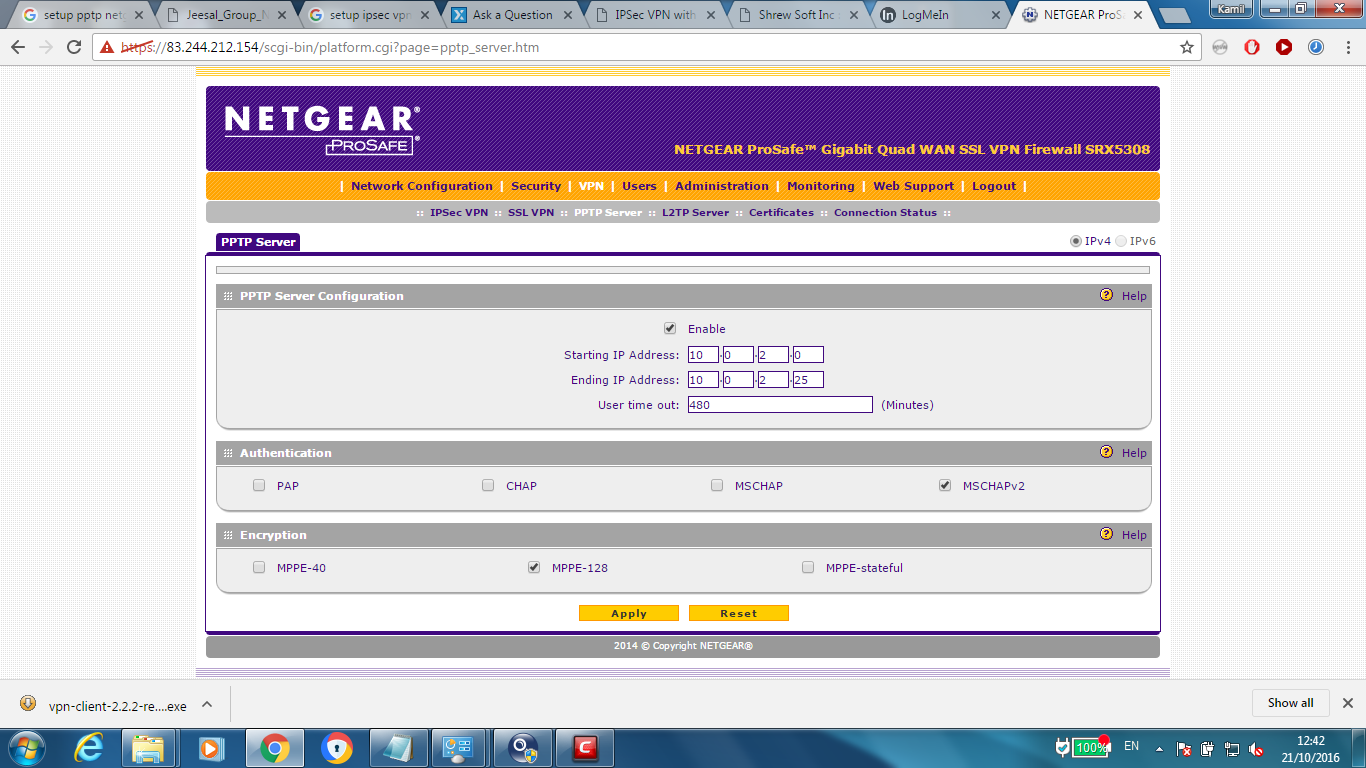
Task: Click the insecure-connection warning triangle in the address bar
Action: coord(107,47)
